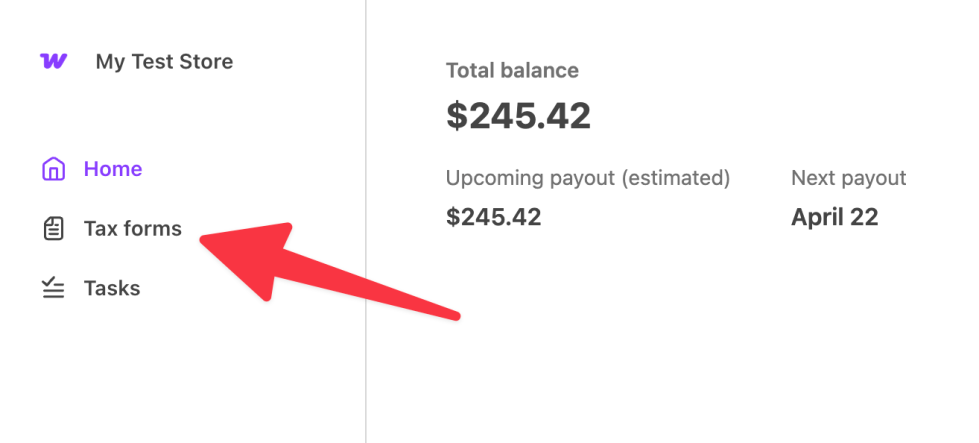Screen dimensions: 979x443
Task: Open the Tax forms sidebar item
Action: [x=132, y=229]
